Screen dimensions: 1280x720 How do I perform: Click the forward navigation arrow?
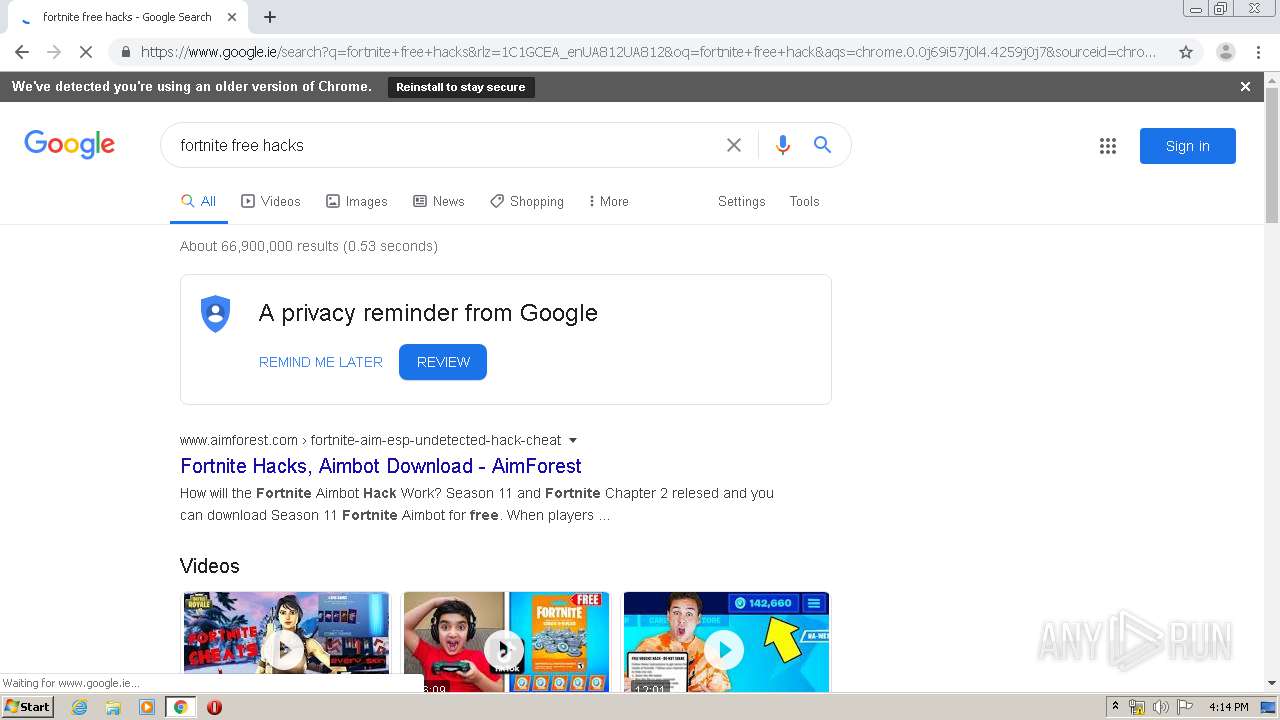[x=54, y=52]
